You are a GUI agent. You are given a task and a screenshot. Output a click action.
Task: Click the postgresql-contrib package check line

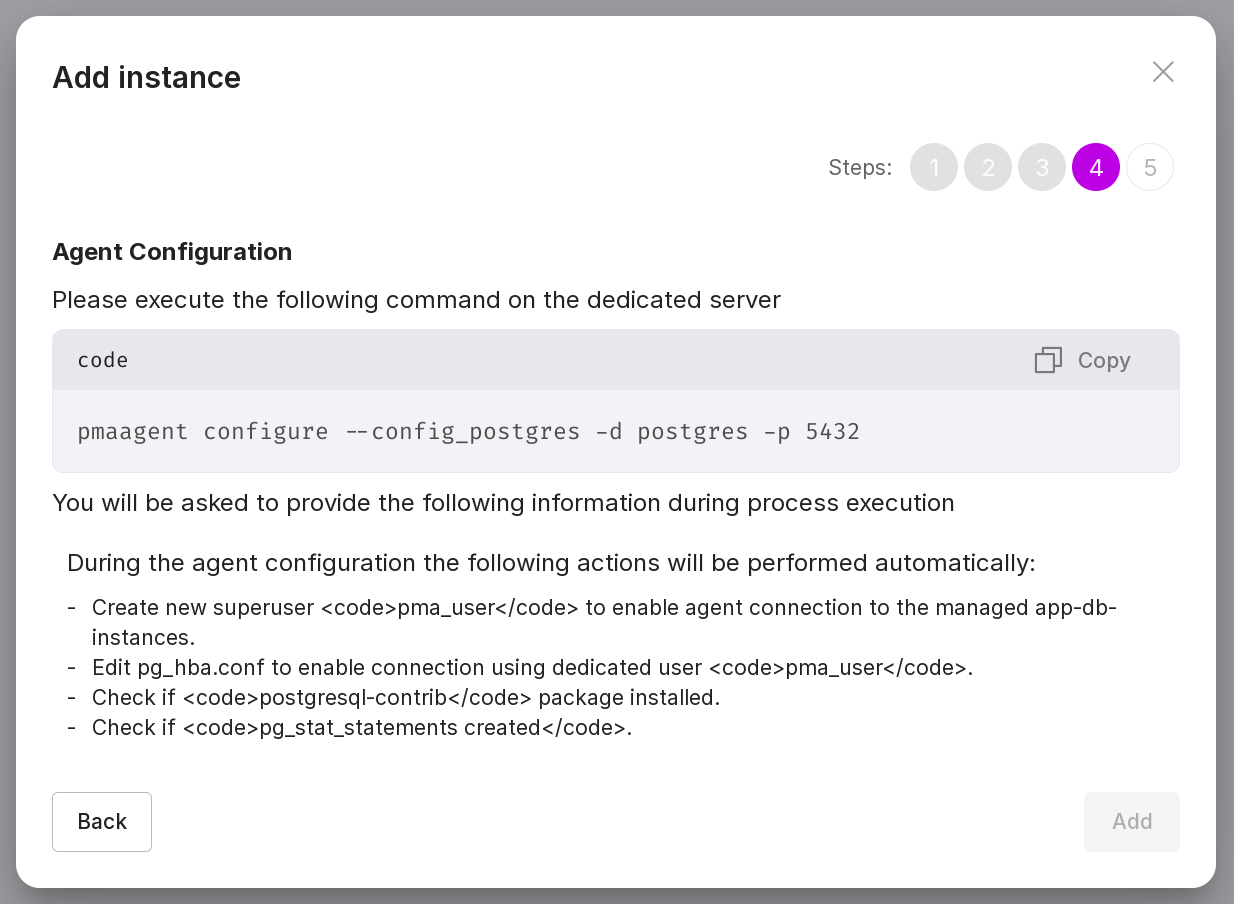click(x=405, y=698)
